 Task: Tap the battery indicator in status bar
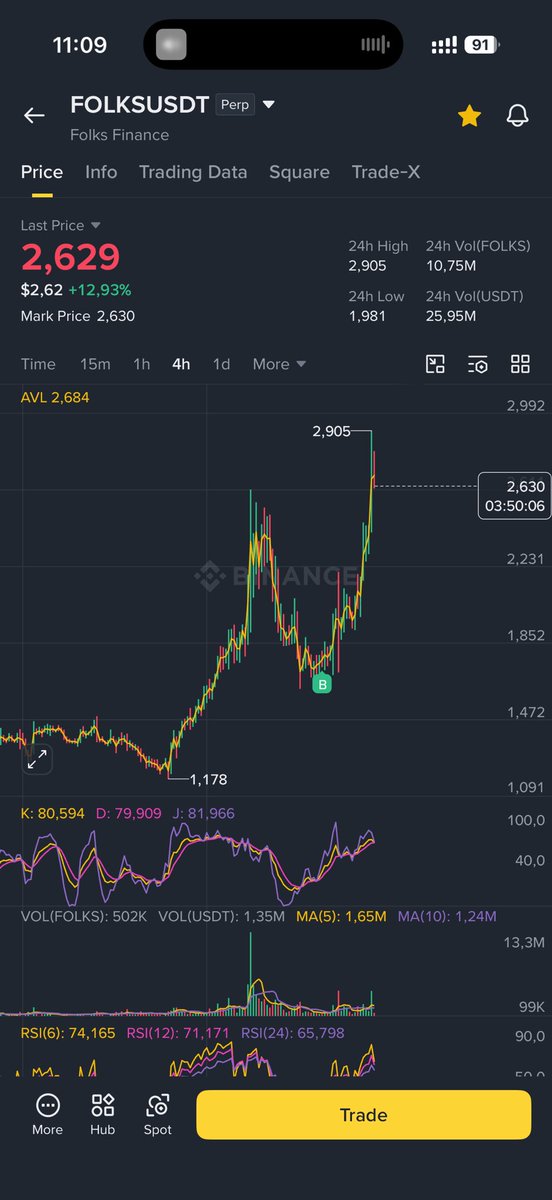coord(481,45)
